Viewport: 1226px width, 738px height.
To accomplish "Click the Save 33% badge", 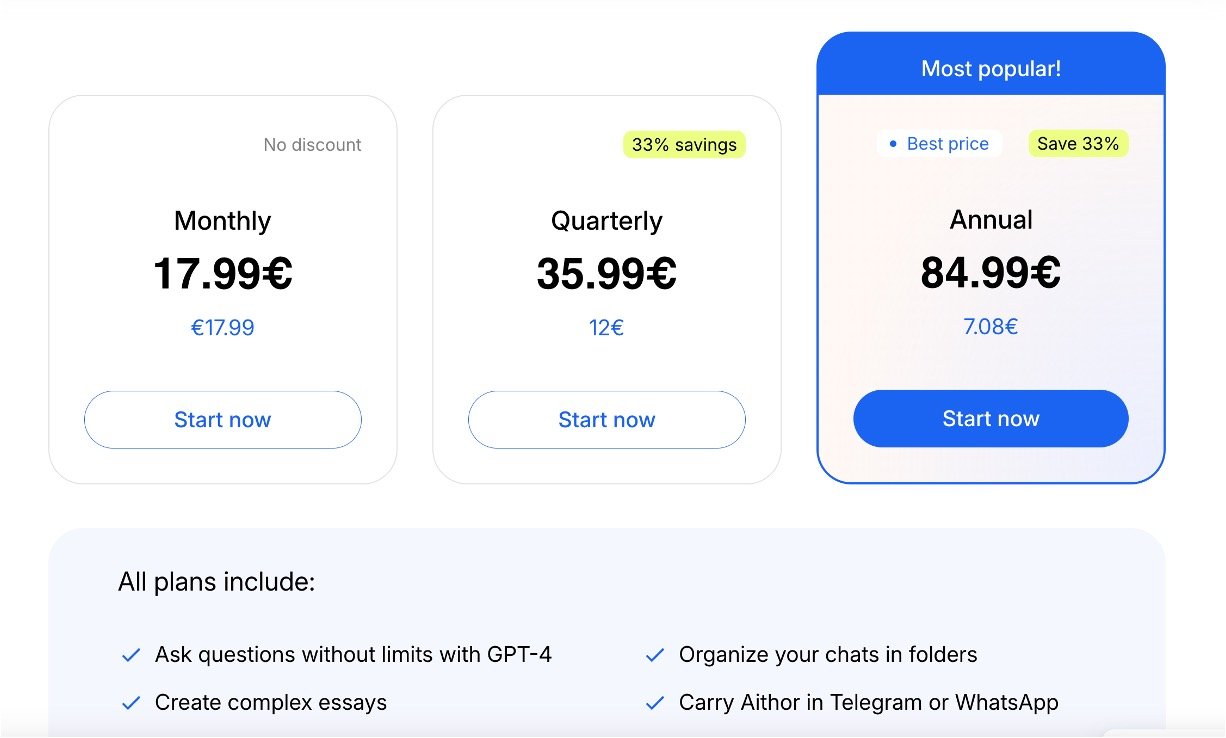I will coord(1078,144).
